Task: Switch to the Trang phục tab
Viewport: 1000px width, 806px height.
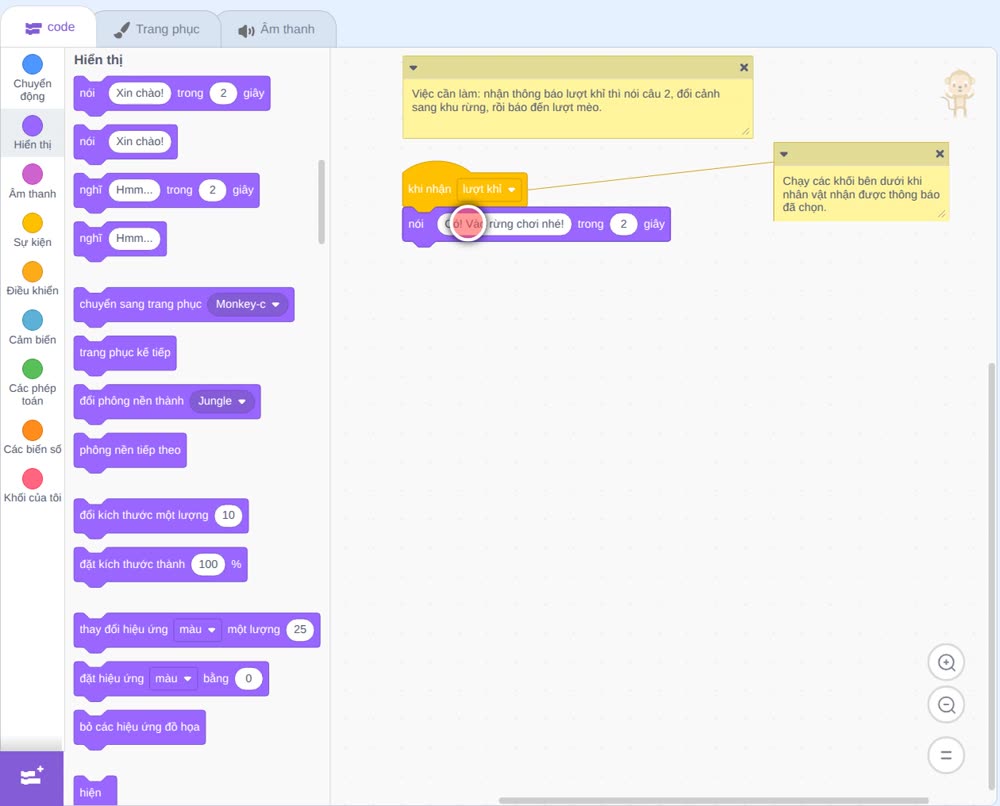Action: pyautogui.click(x=157, y=29)
